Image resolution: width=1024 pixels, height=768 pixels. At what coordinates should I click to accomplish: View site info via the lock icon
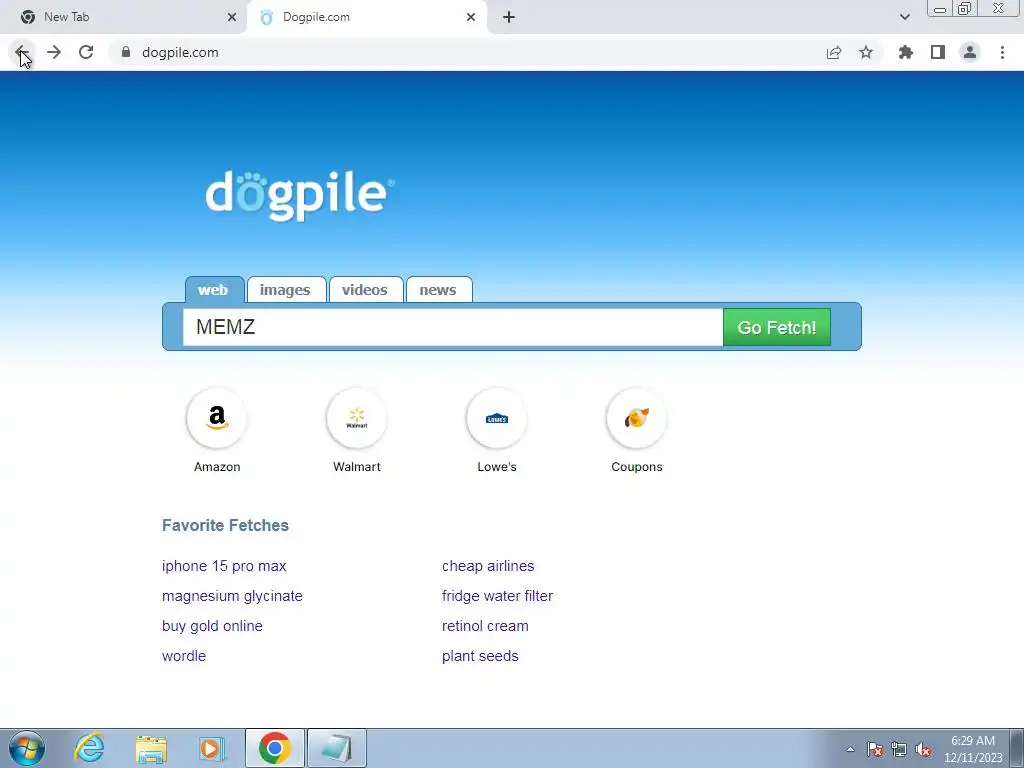pyautogui.click(x=126, y=52)
